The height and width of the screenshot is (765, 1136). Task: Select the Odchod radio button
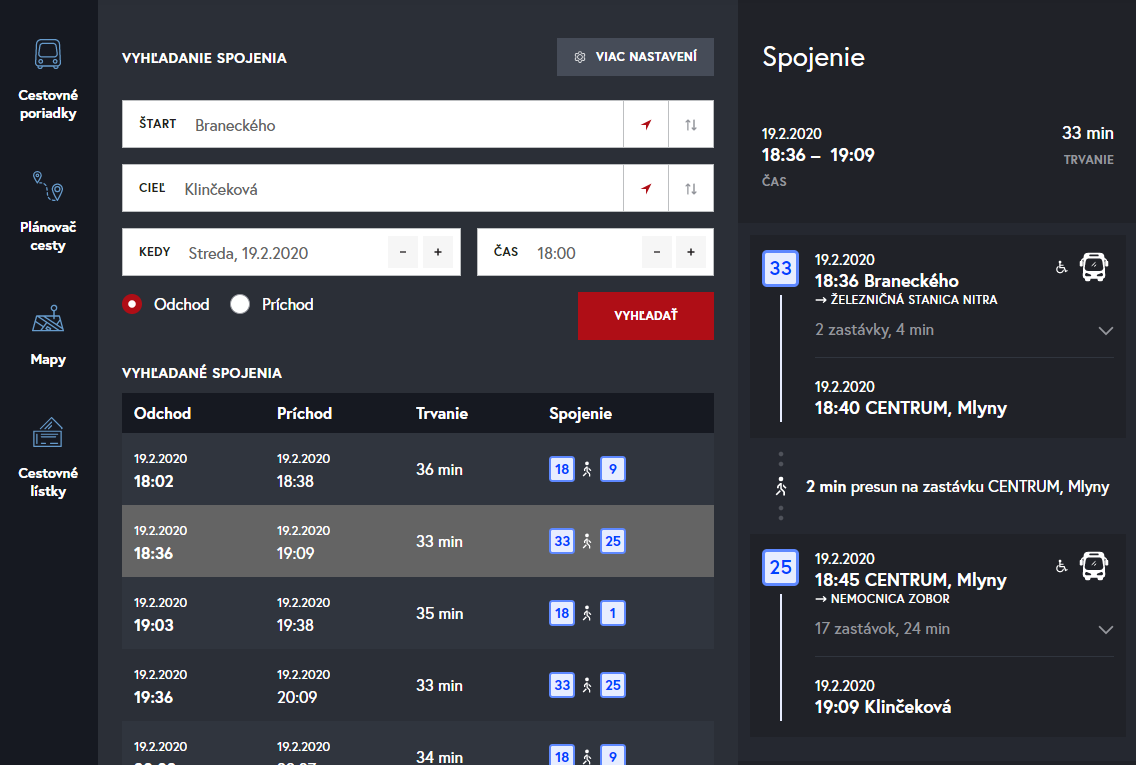(132, 304)
